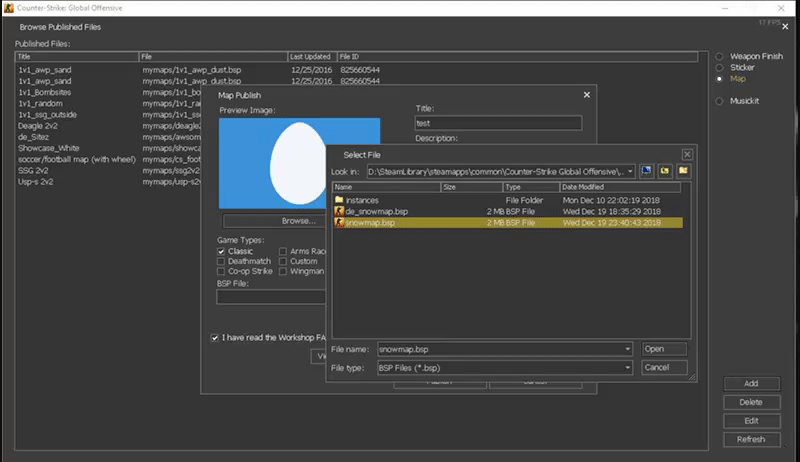Enable the Wingman game type
This screenshot has width=800, height=462.
(283, 271)
